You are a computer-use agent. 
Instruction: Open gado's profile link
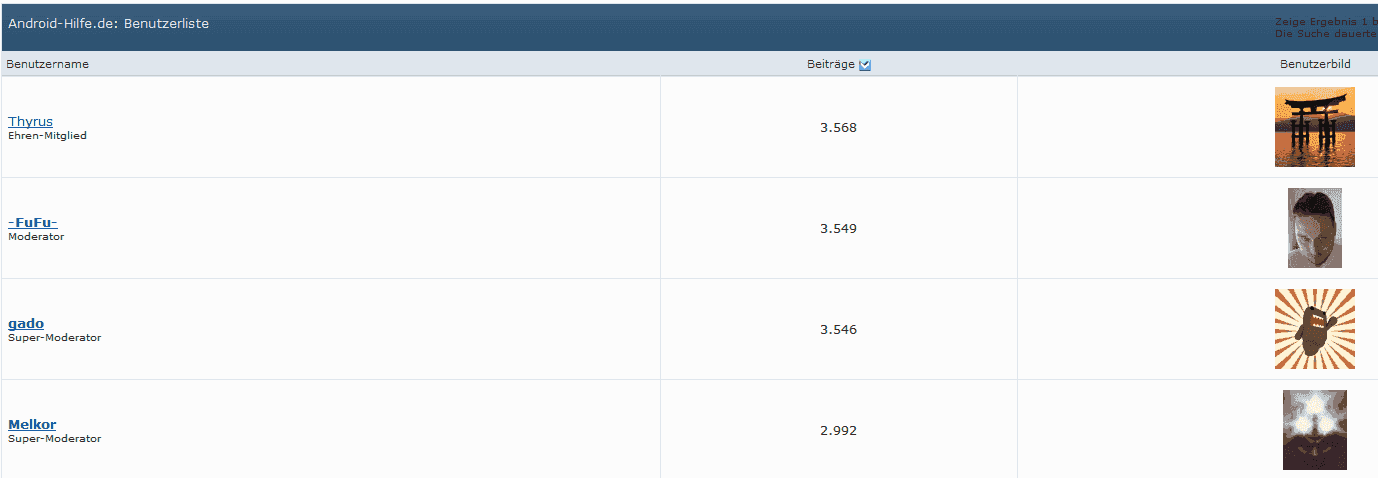click(x=26, y=324)
